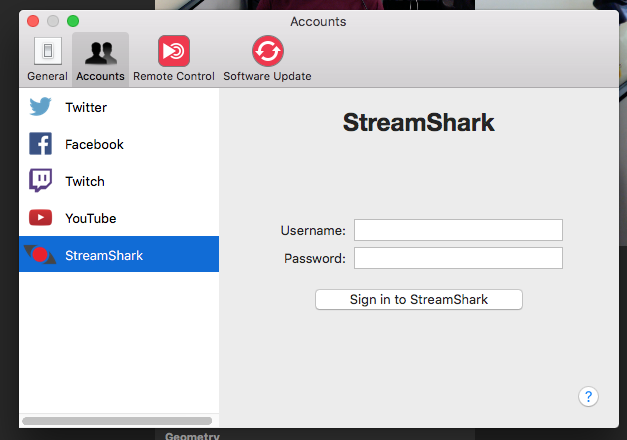Switch to the Remote Control tab label
Viewport: 627px width, 440px height.
(x=174, y=76)
